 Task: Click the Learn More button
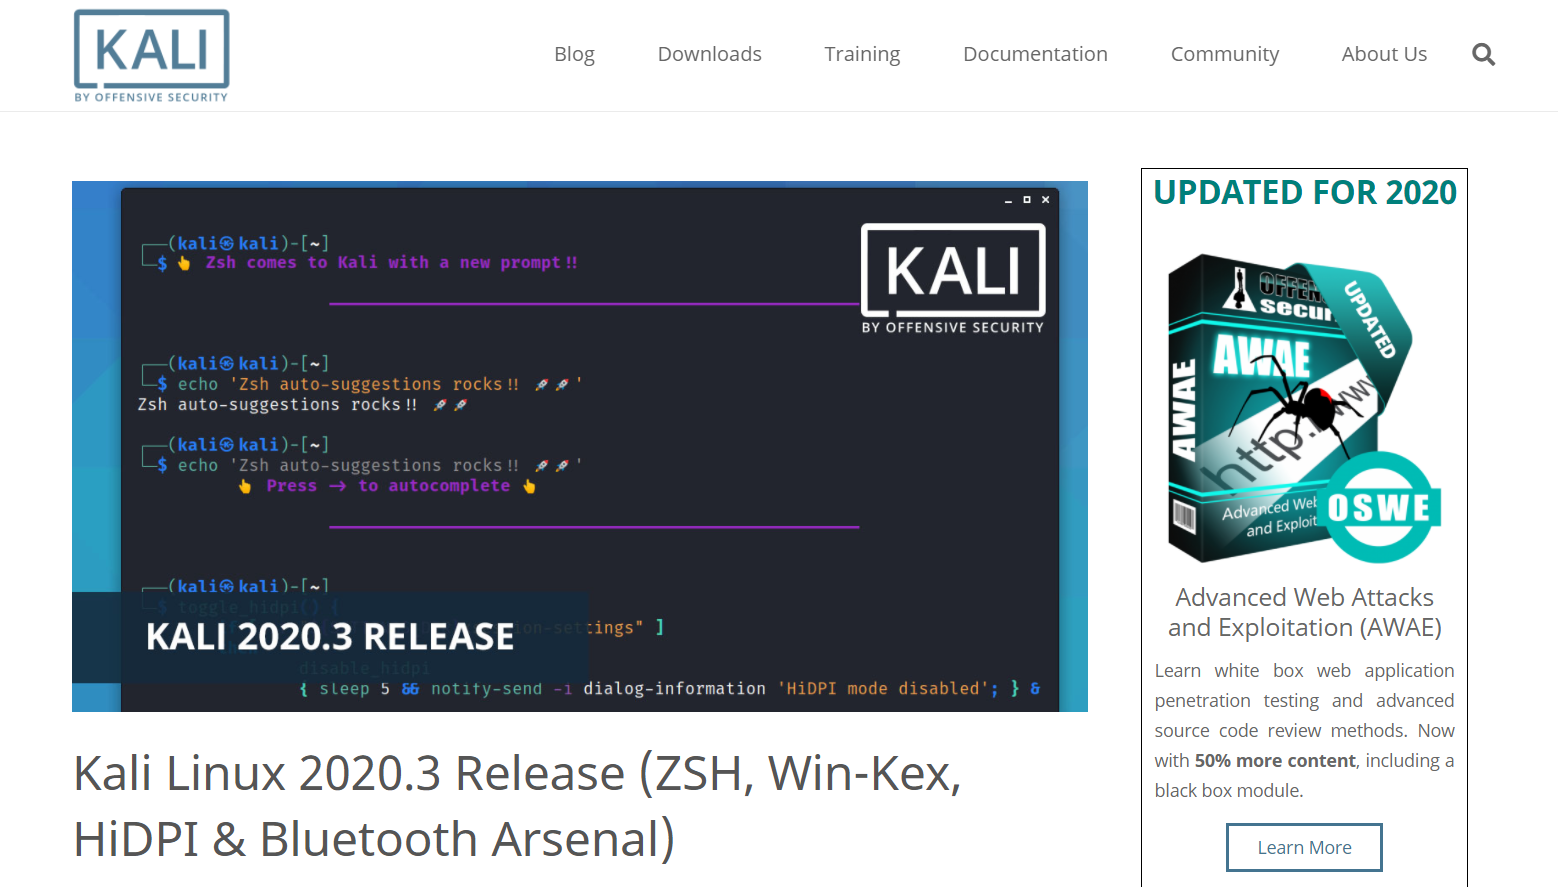[1304, 847]
